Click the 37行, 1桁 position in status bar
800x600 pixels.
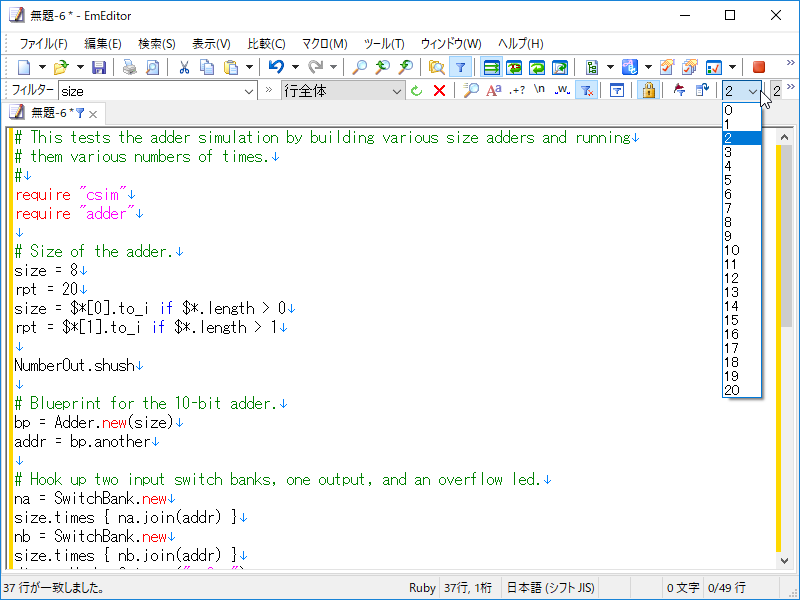pyautogui.click(x=468, y=588)
